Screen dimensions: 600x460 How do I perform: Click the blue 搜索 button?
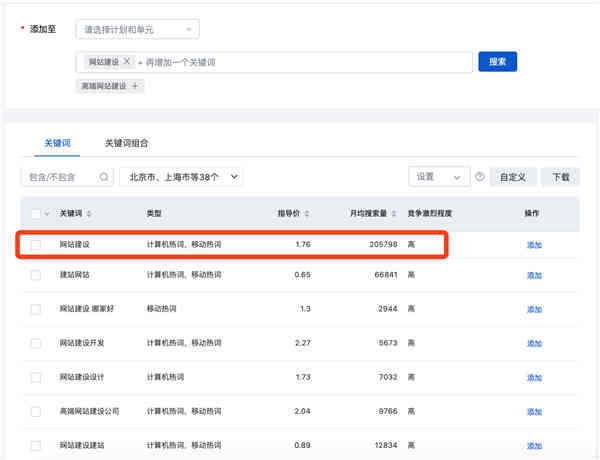point(497,62)
